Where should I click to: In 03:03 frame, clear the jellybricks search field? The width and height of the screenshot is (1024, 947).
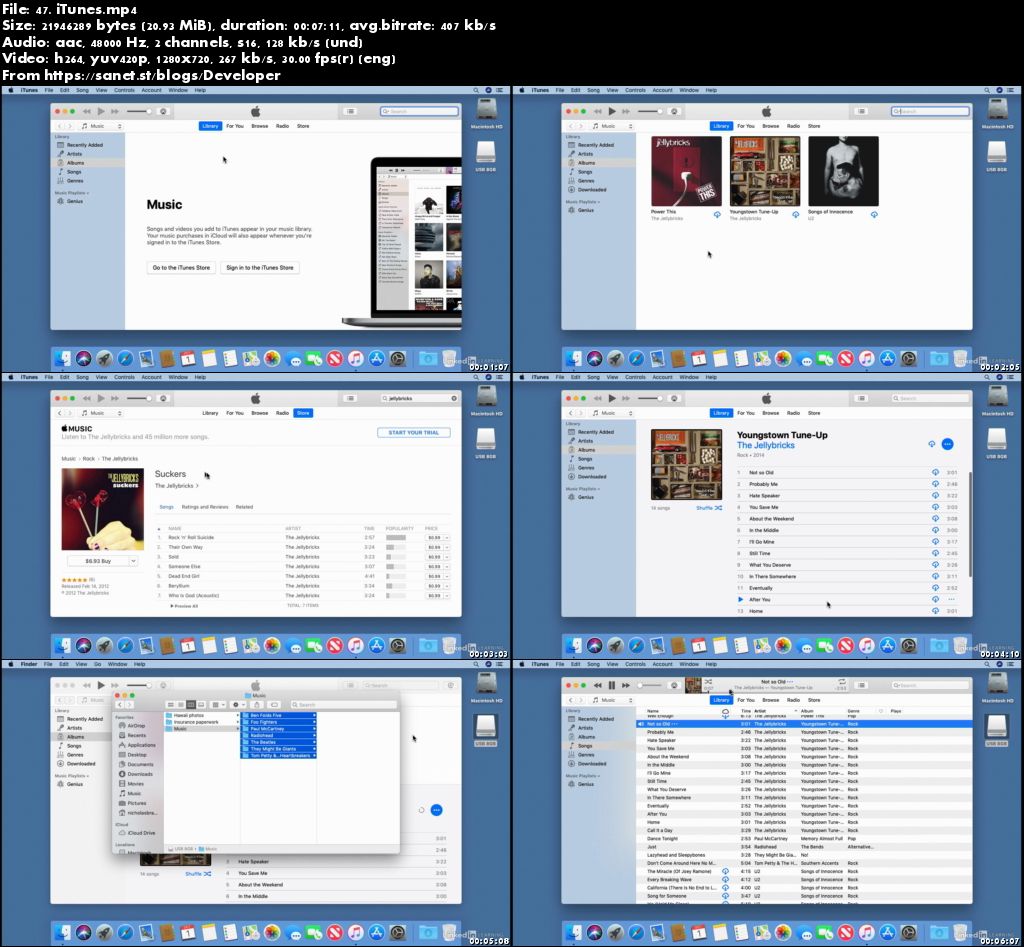pos(454,398)
